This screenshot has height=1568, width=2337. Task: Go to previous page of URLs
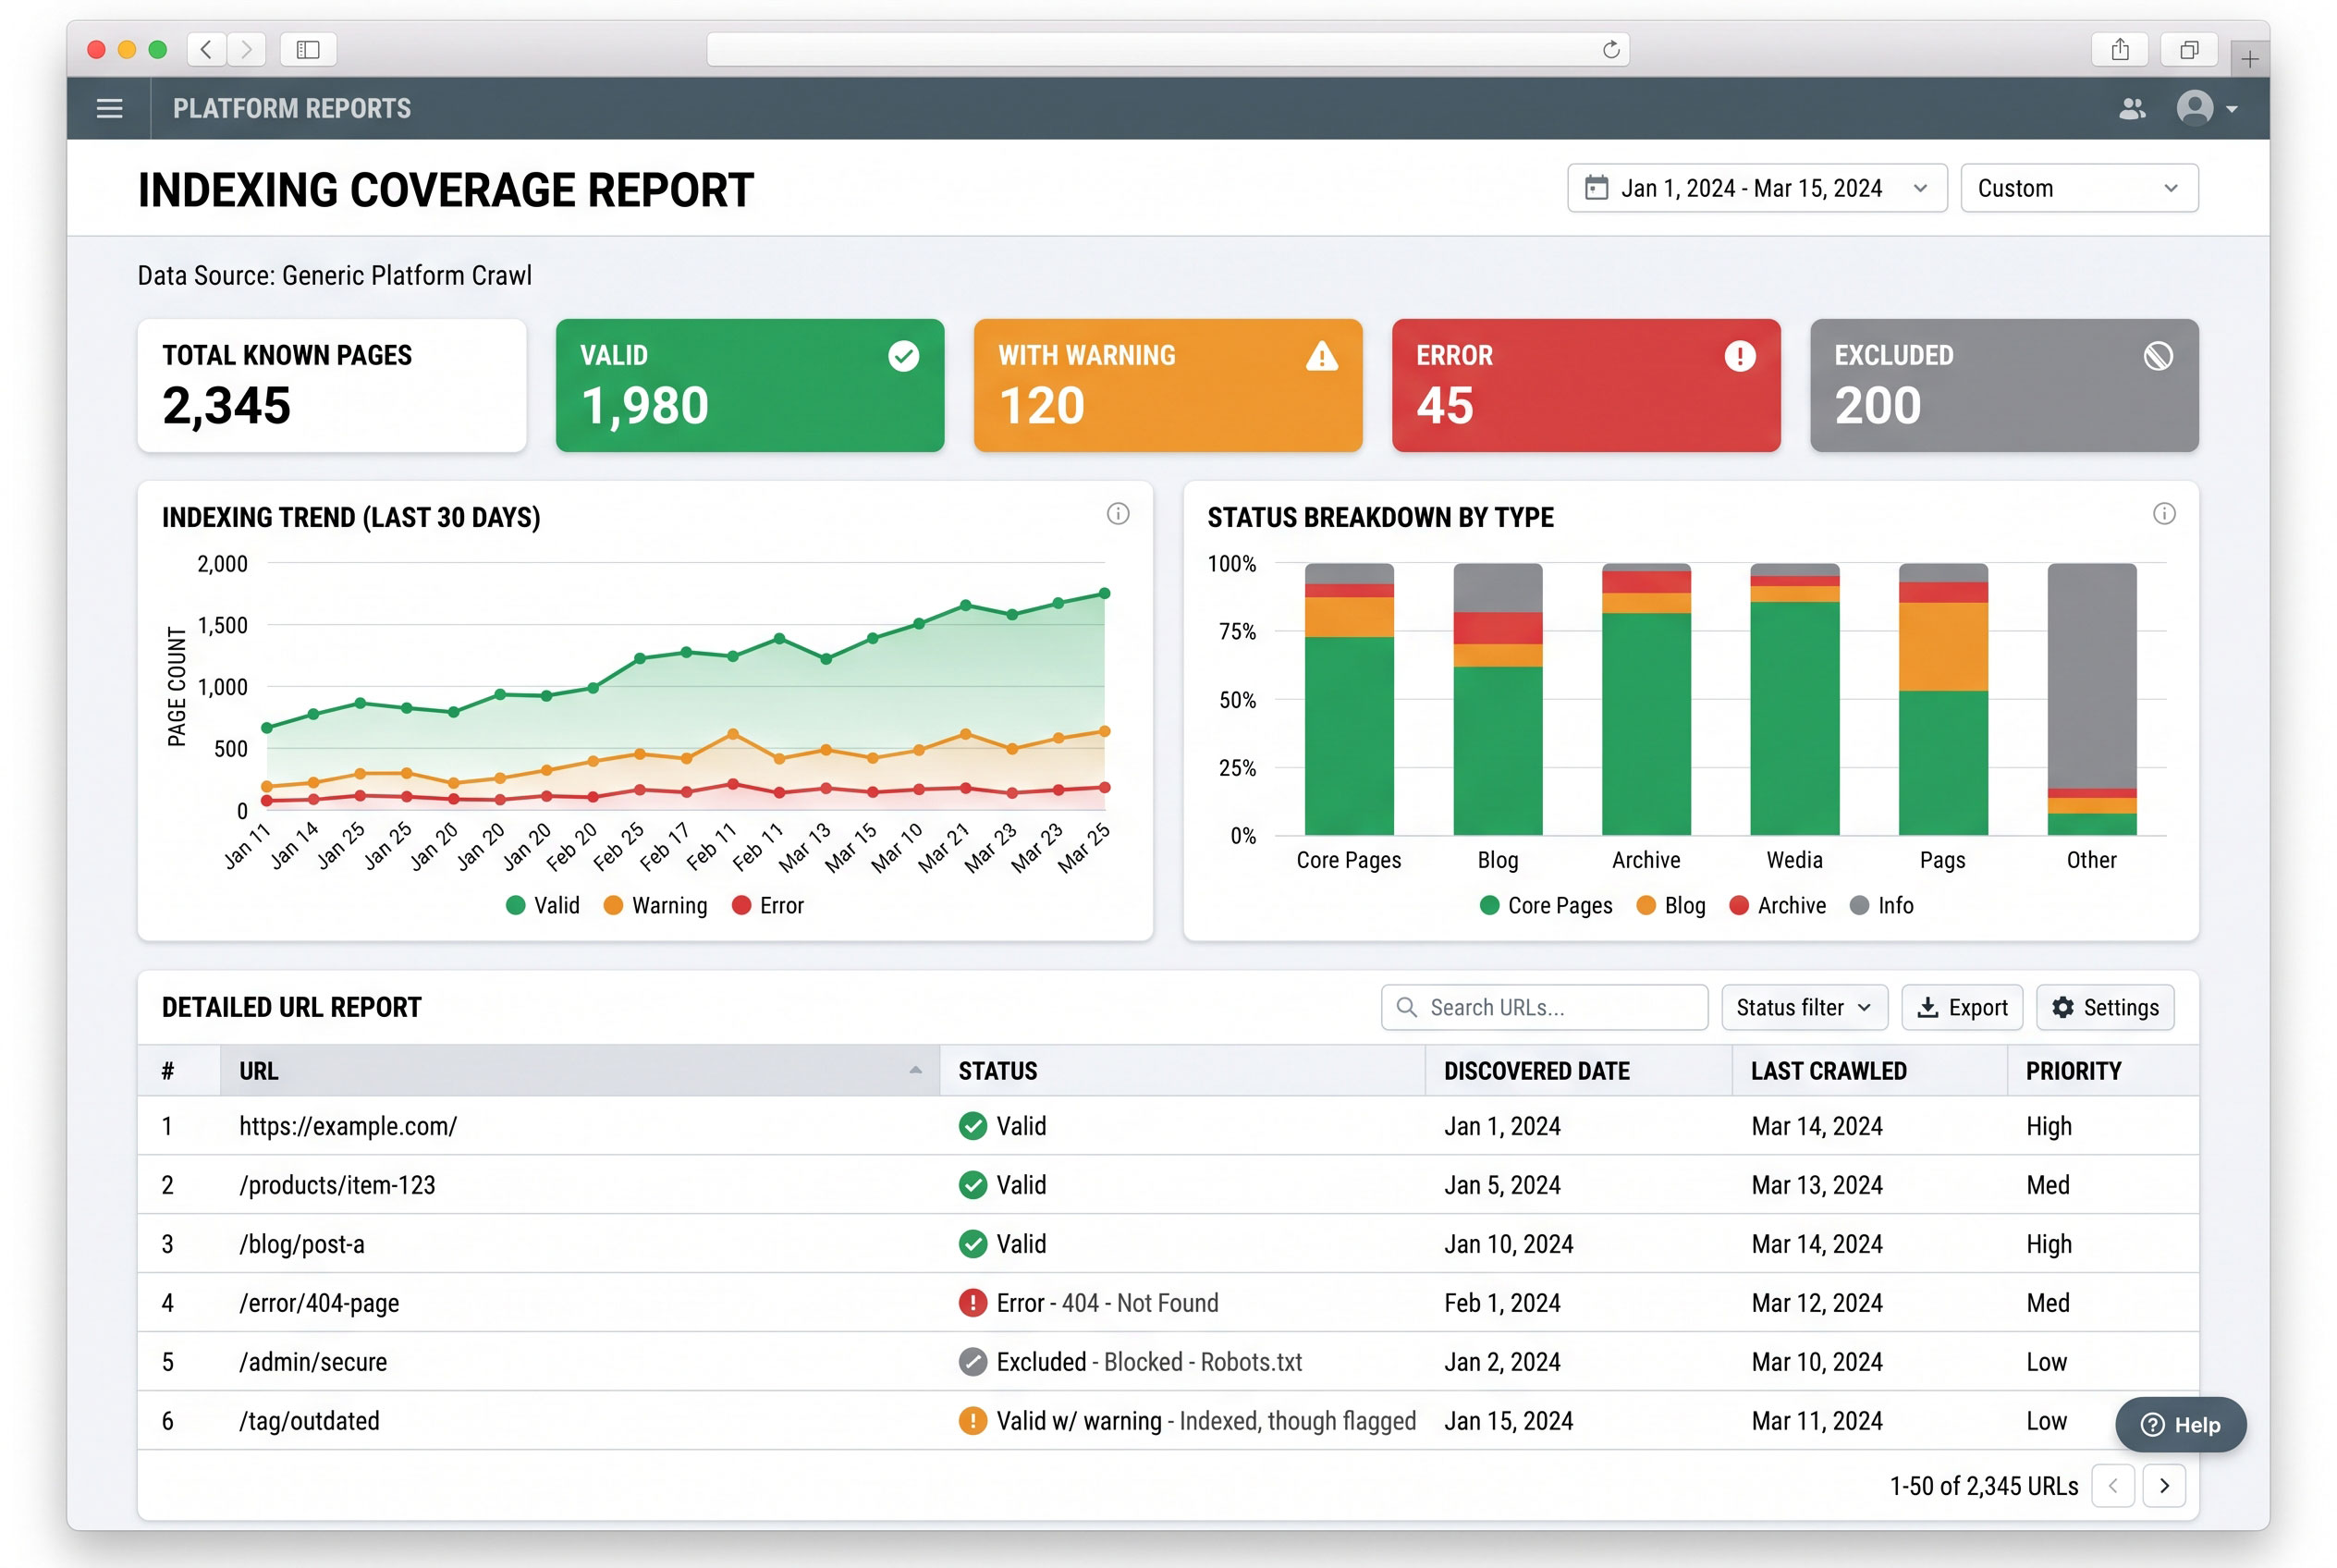tap(2112, 1486)
